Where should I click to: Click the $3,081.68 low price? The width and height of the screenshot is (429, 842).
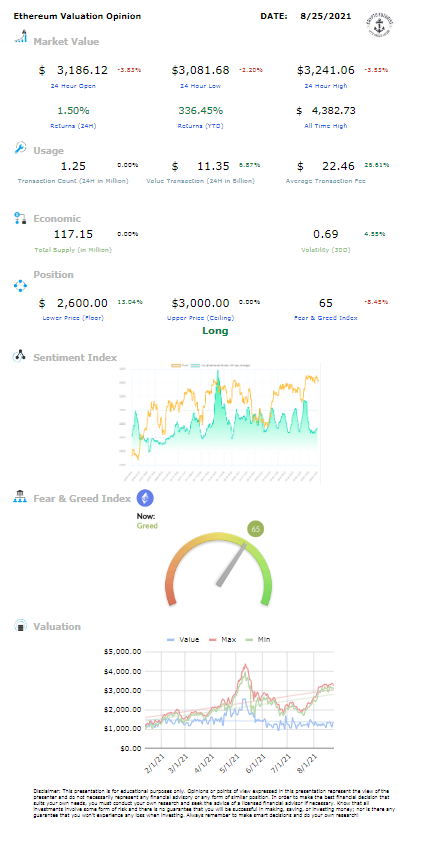click(200, 70)
